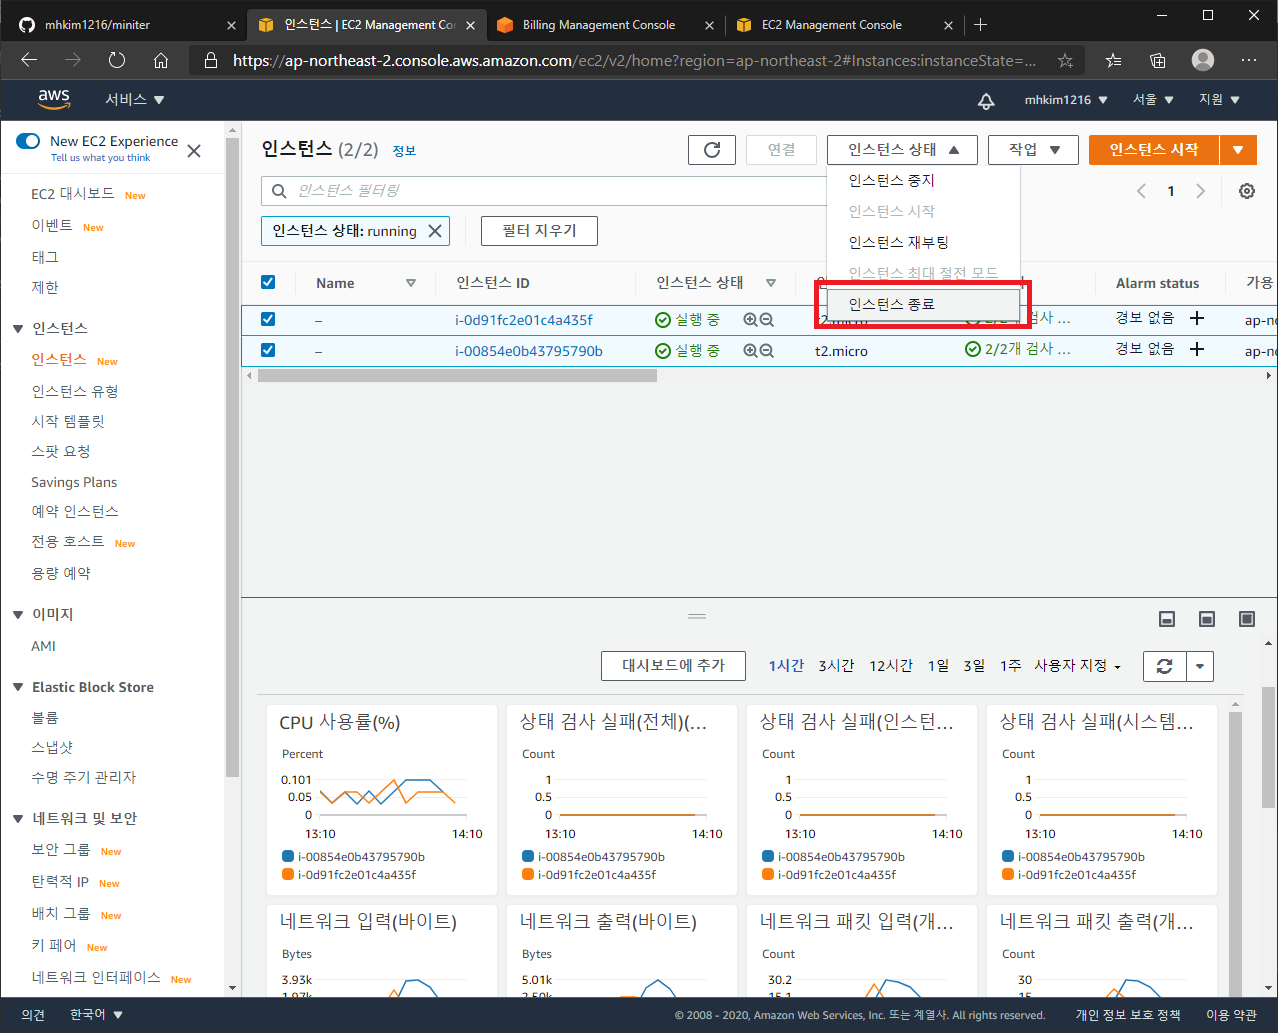Zoom in status for instance i-0d91fc2e01c4a435f
This screenshot has height=1033, width=1278.
pyautogui.click(x=751, y=320)
